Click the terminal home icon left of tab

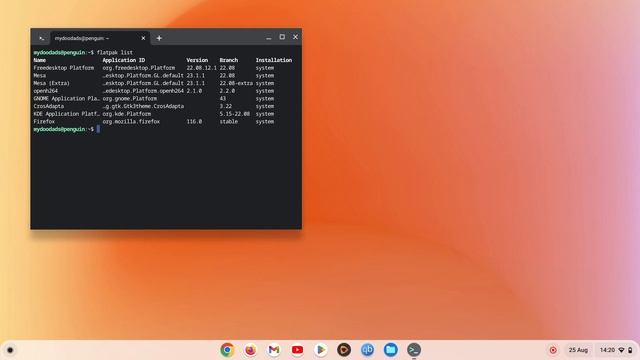click(42, 38)
